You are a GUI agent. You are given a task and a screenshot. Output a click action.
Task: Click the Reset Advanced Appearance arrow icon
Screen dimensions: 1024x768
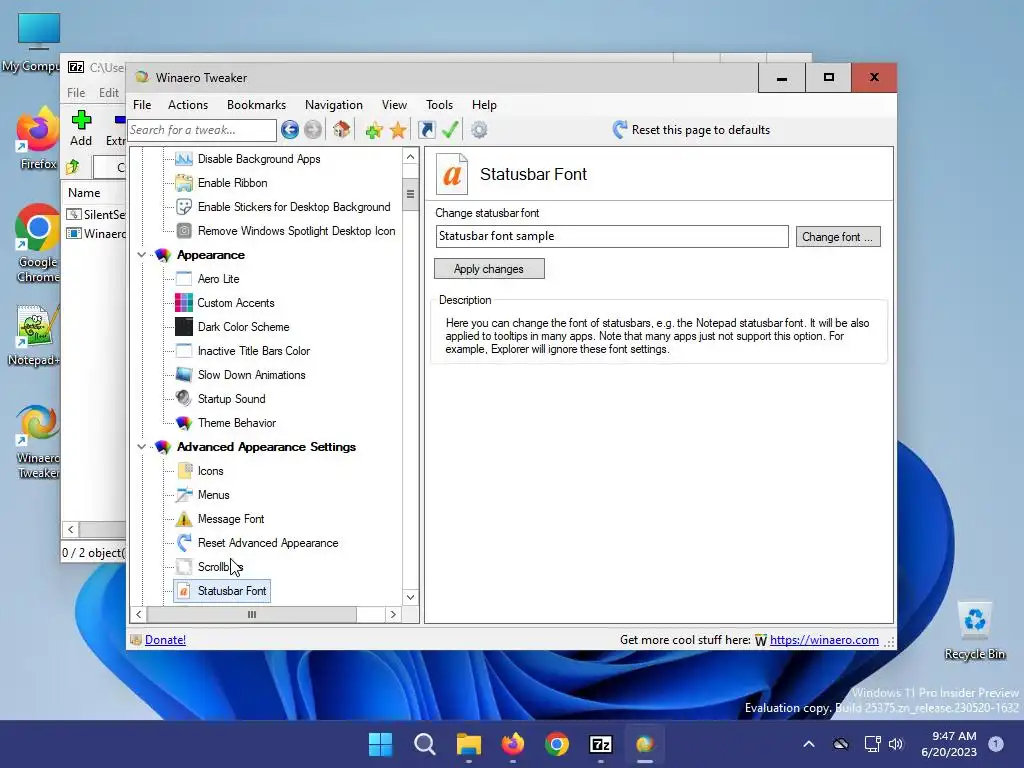click(184, 543)
